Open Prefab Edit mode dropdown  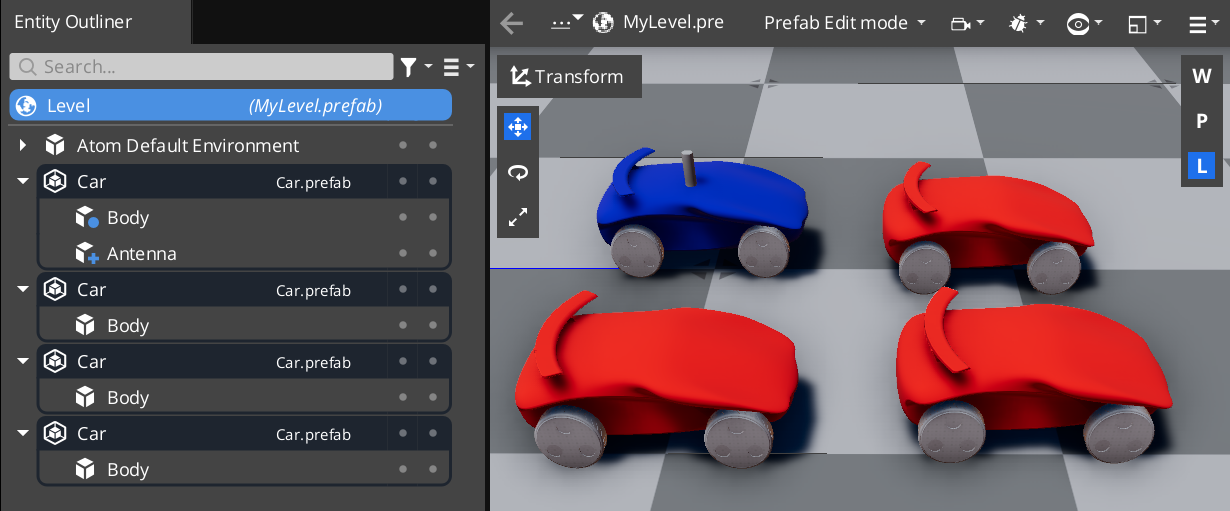(844, 23)
